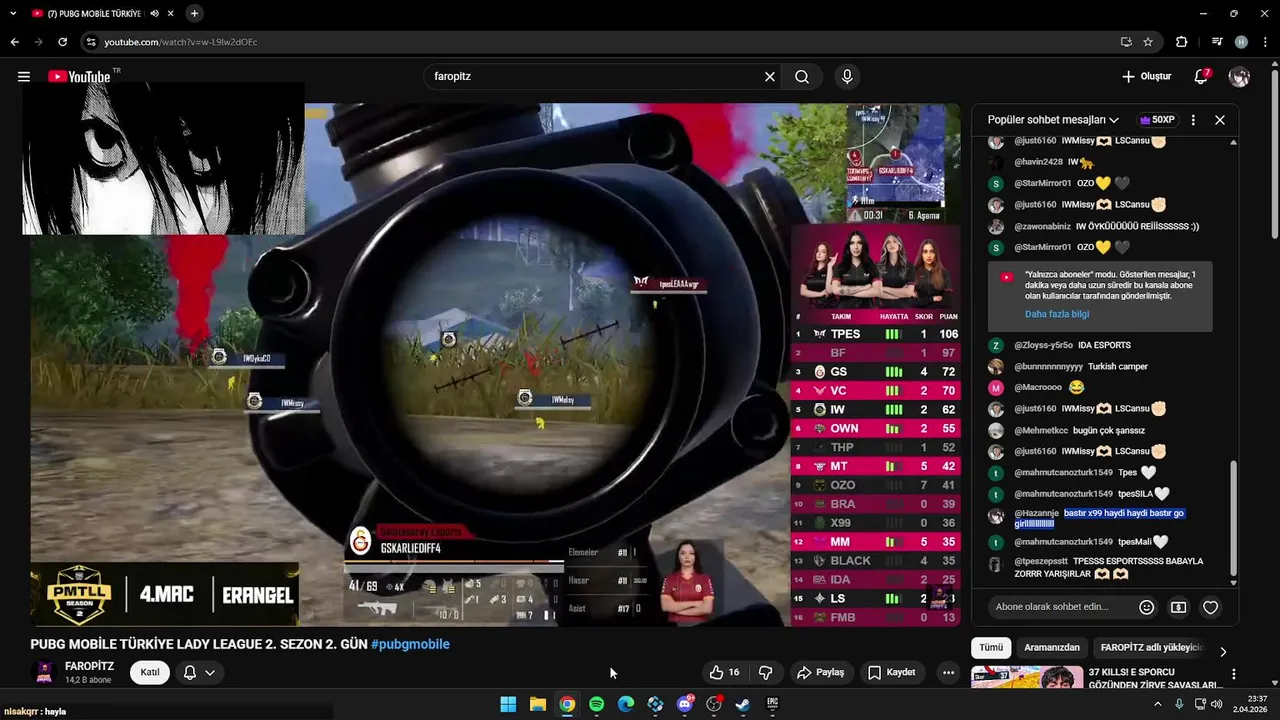This screenshot has width=1280, height=720.
Task: Open File Explorer from taskbar
Action: tap(538, 704)
